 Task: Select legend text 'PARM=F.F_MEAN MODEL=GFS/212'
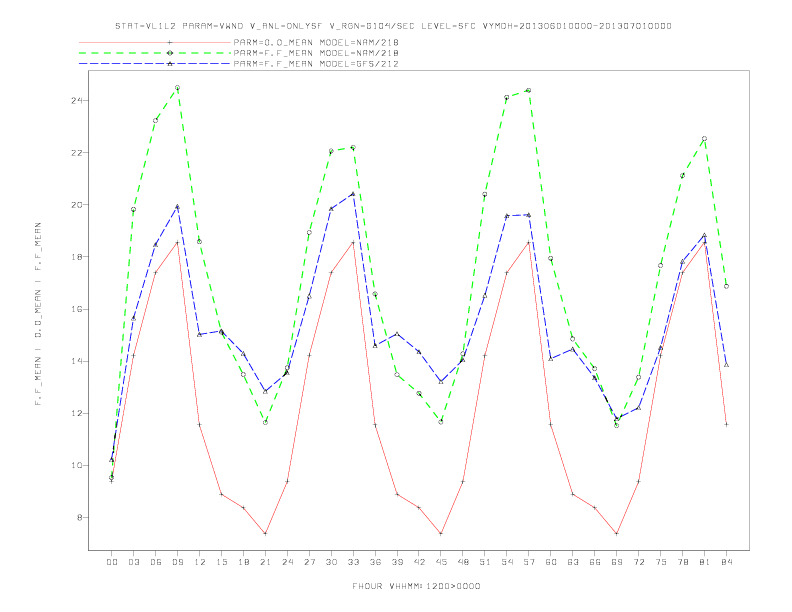click(x=316, y=64)
